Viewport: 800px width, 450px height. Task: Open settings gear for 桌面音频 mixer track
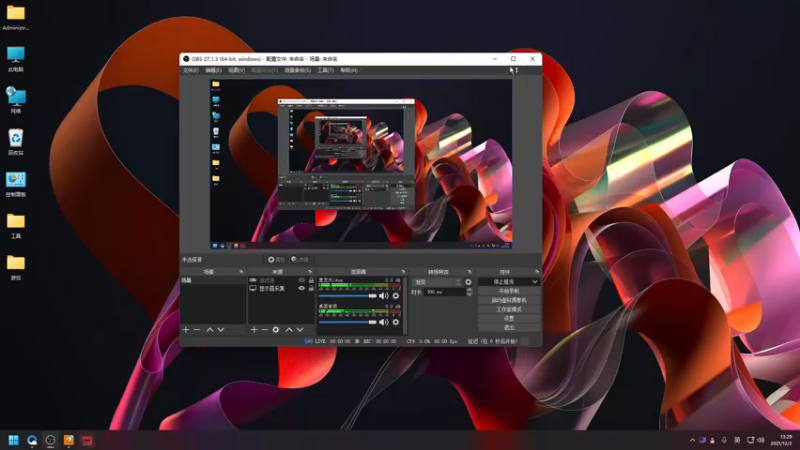(395, 322)
